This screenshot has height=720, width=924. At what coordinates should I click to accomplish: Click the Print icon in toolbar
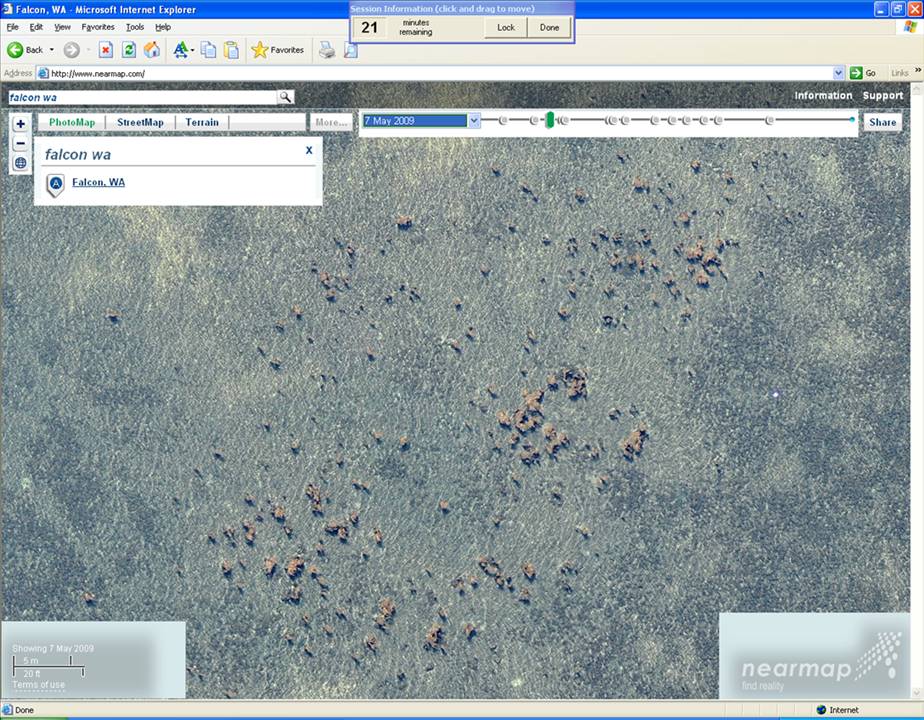tap(326, 50)
